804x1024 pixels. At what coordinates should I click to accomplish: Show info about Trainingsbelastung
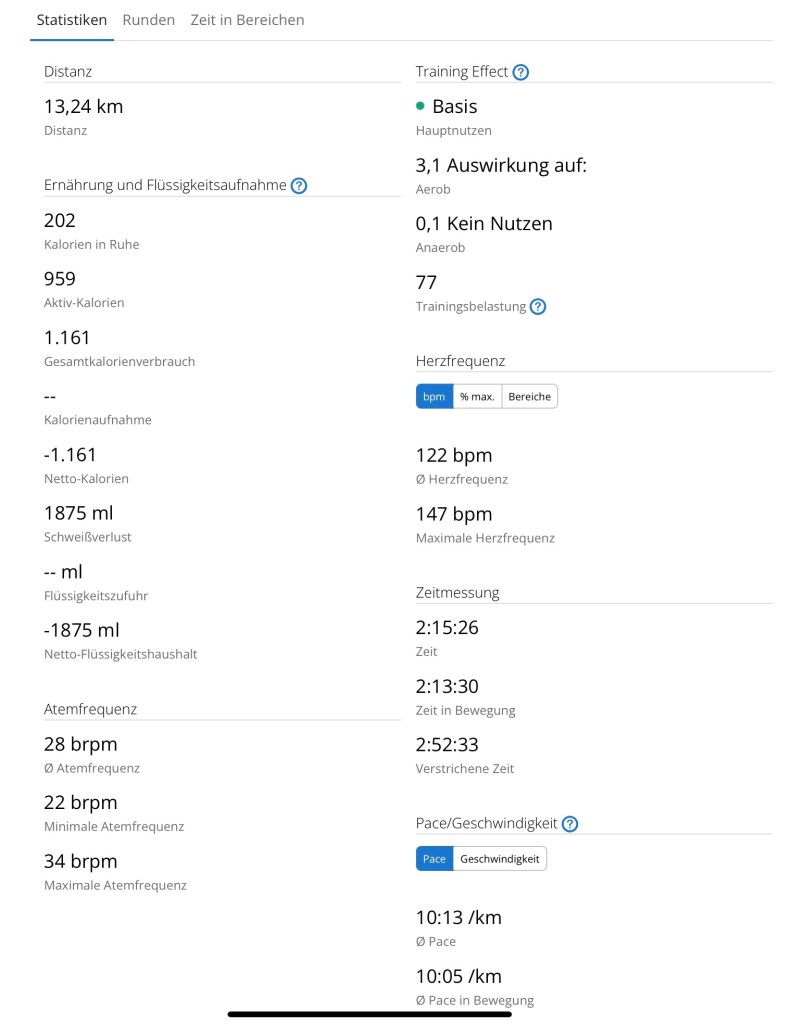click(538, 307)
